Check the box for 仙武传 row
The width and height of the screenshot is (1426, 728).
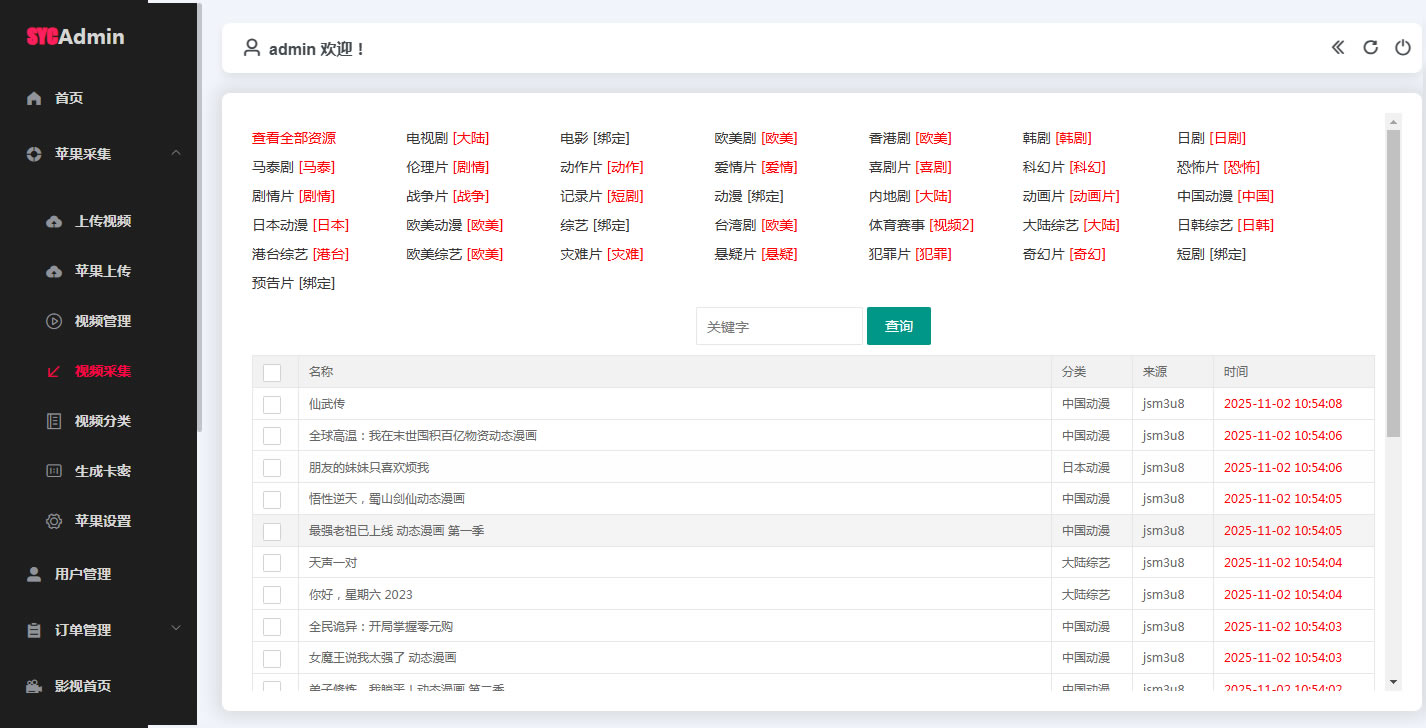click(272, 404)
